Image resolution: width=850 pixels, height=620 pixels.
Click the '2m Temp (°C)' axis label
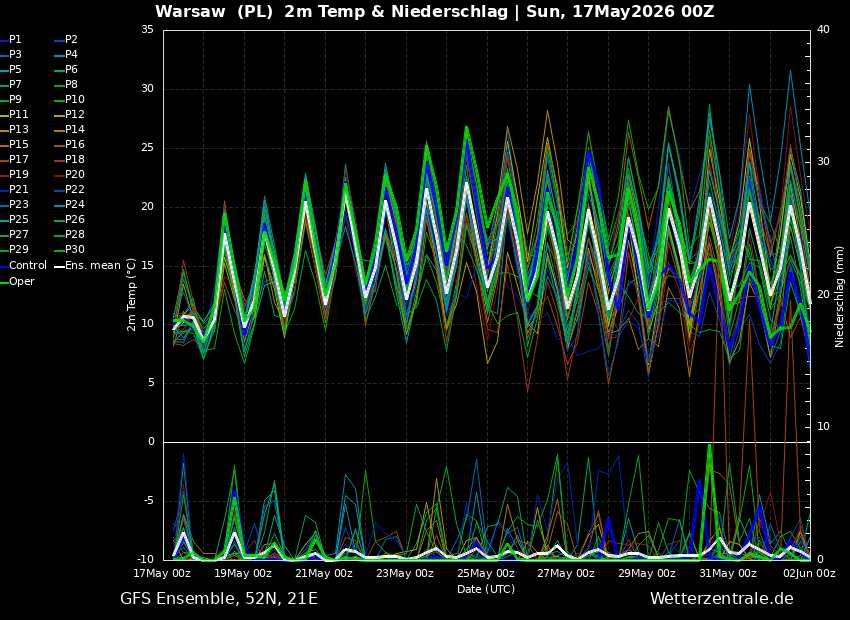(132, 294)
